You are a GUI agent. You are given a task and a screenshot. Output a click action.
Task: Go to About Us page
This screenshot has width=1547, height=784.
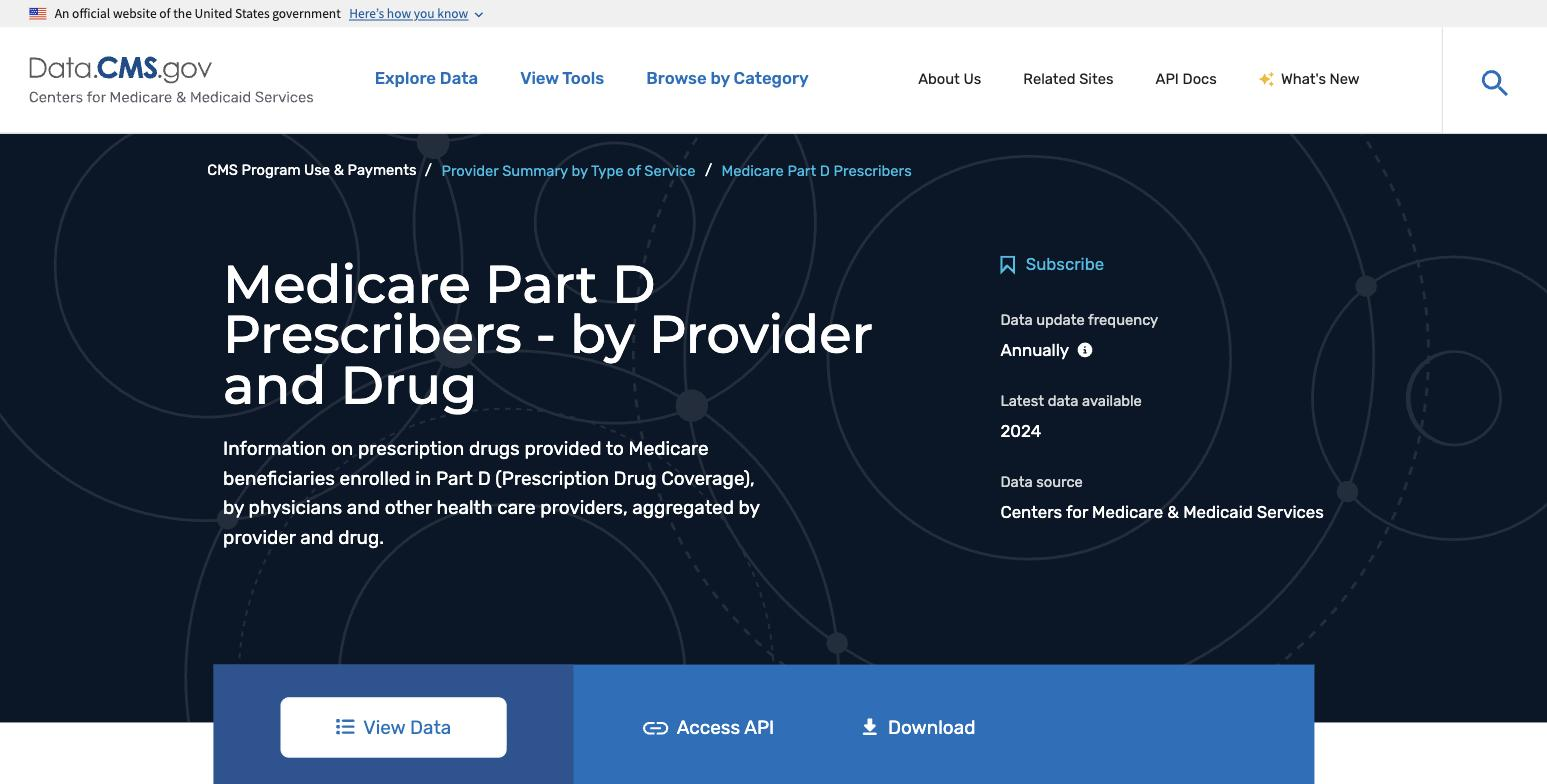[x=949, y=79]
